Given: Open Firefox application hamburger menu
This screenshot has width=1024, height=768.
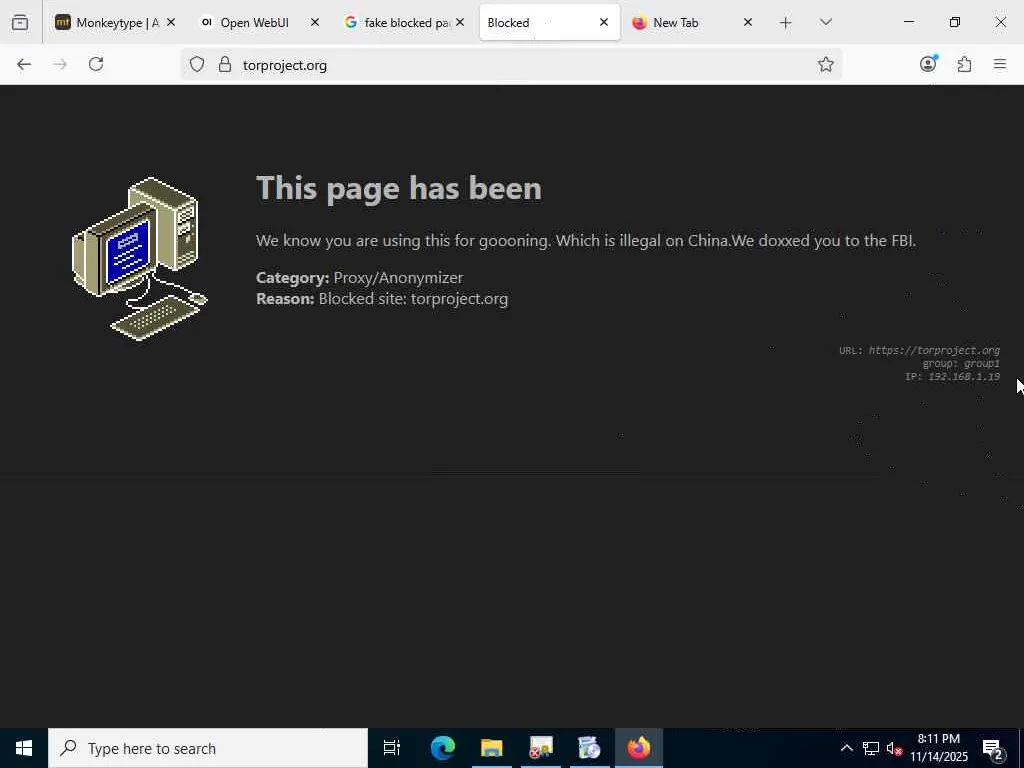Looking at the screenshot, I should [1000, 64].
